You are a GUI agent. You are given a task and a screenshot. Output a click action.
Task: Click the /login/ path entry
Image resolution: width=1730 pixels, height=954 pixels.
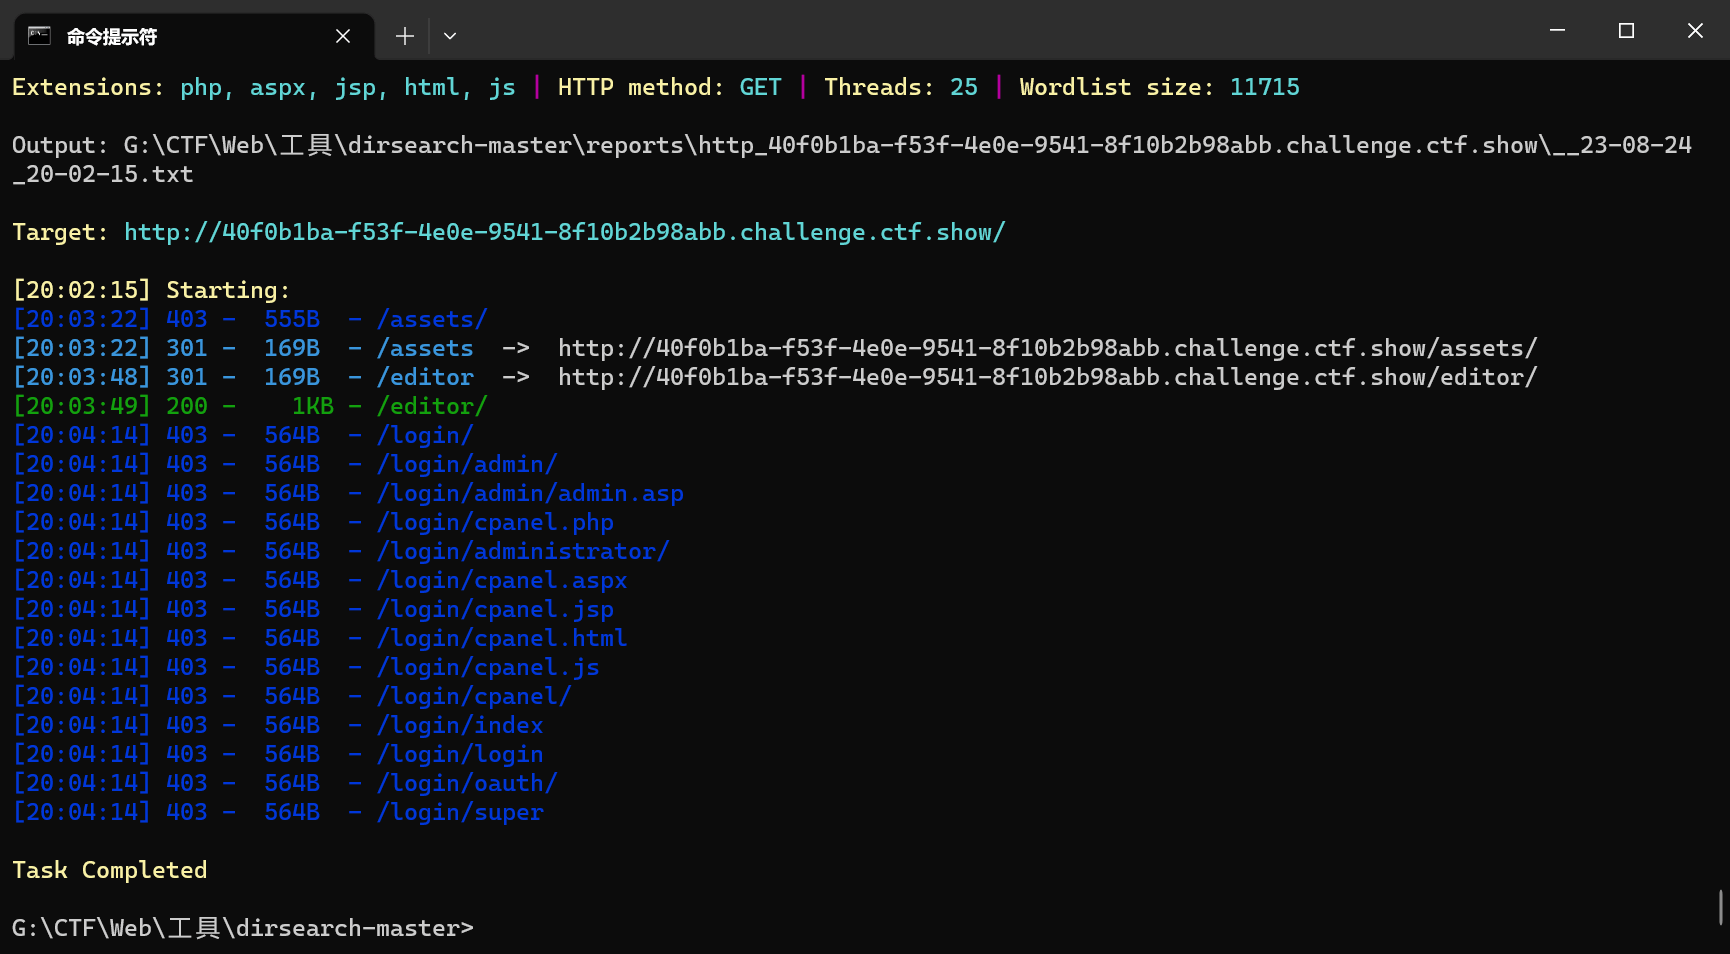click(x=425, y=435)
